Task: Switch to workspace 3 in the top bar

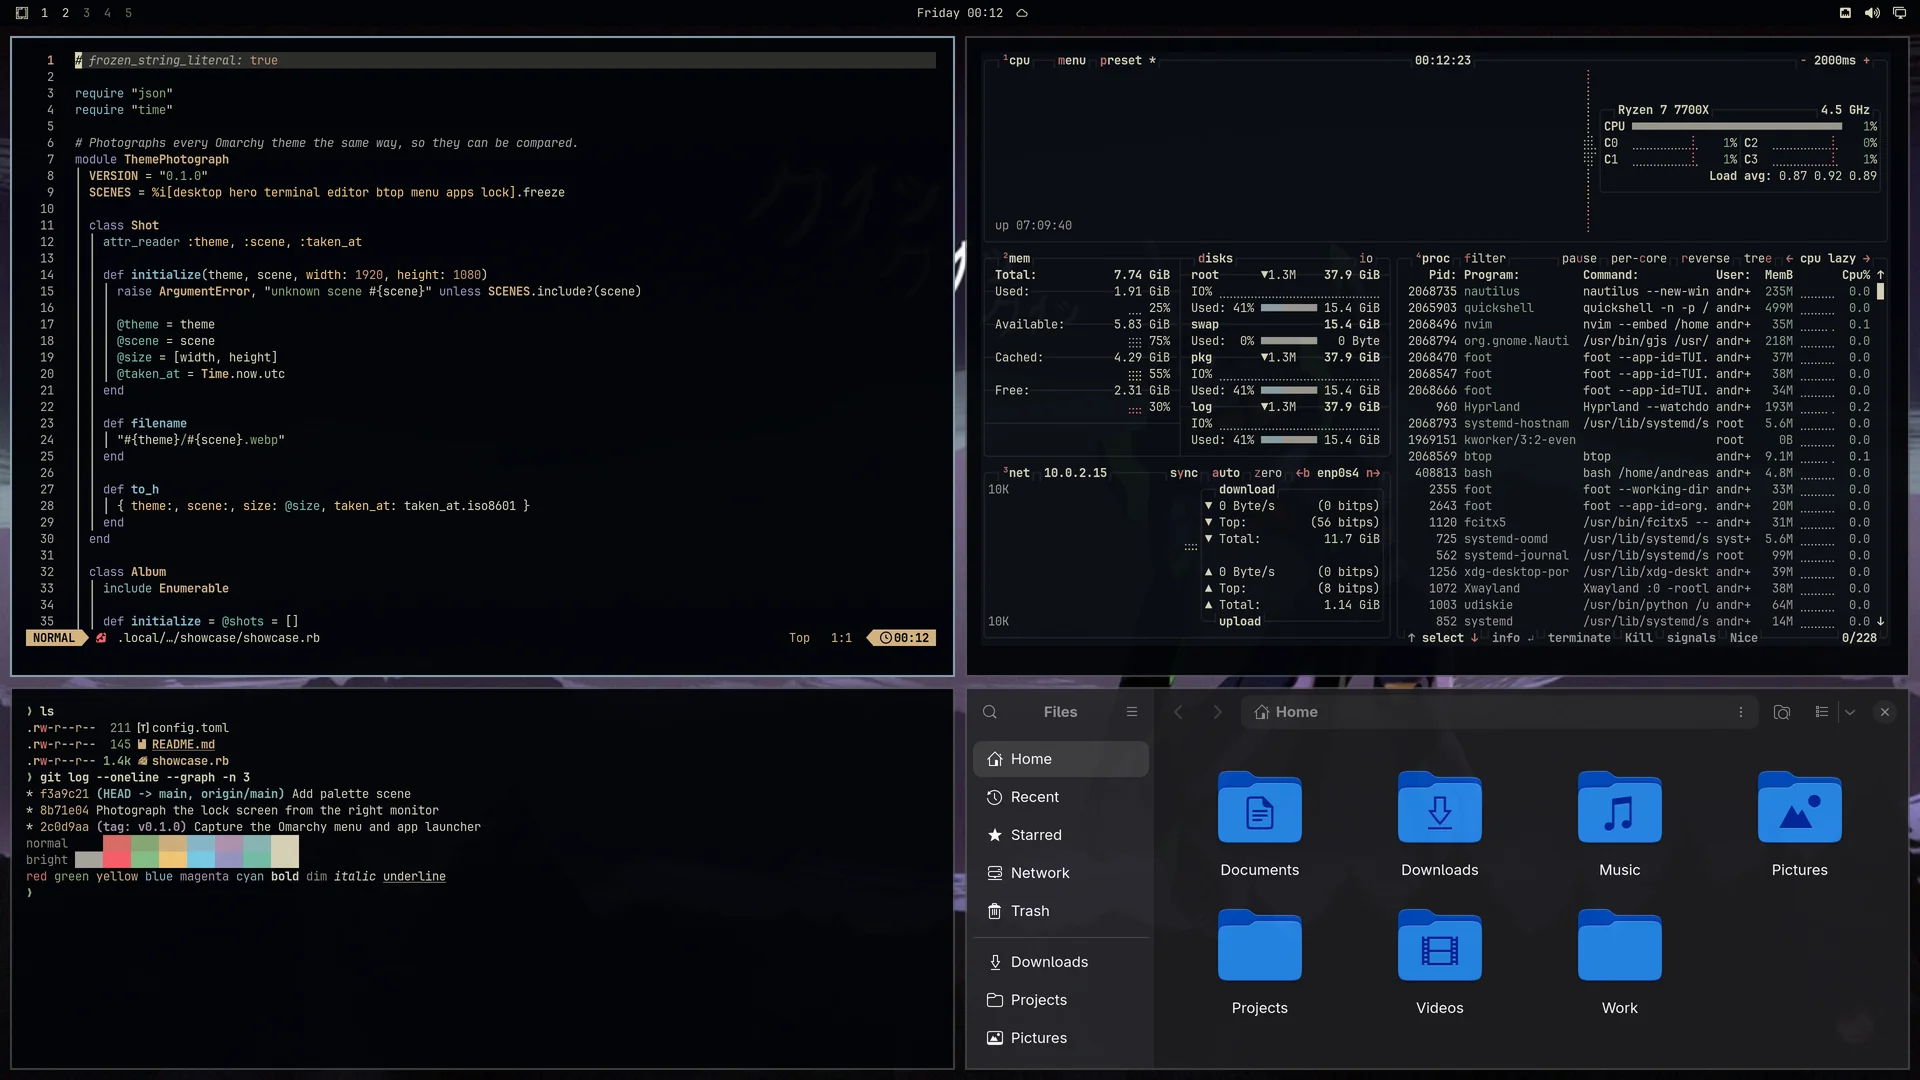Action: click(86, 13)
